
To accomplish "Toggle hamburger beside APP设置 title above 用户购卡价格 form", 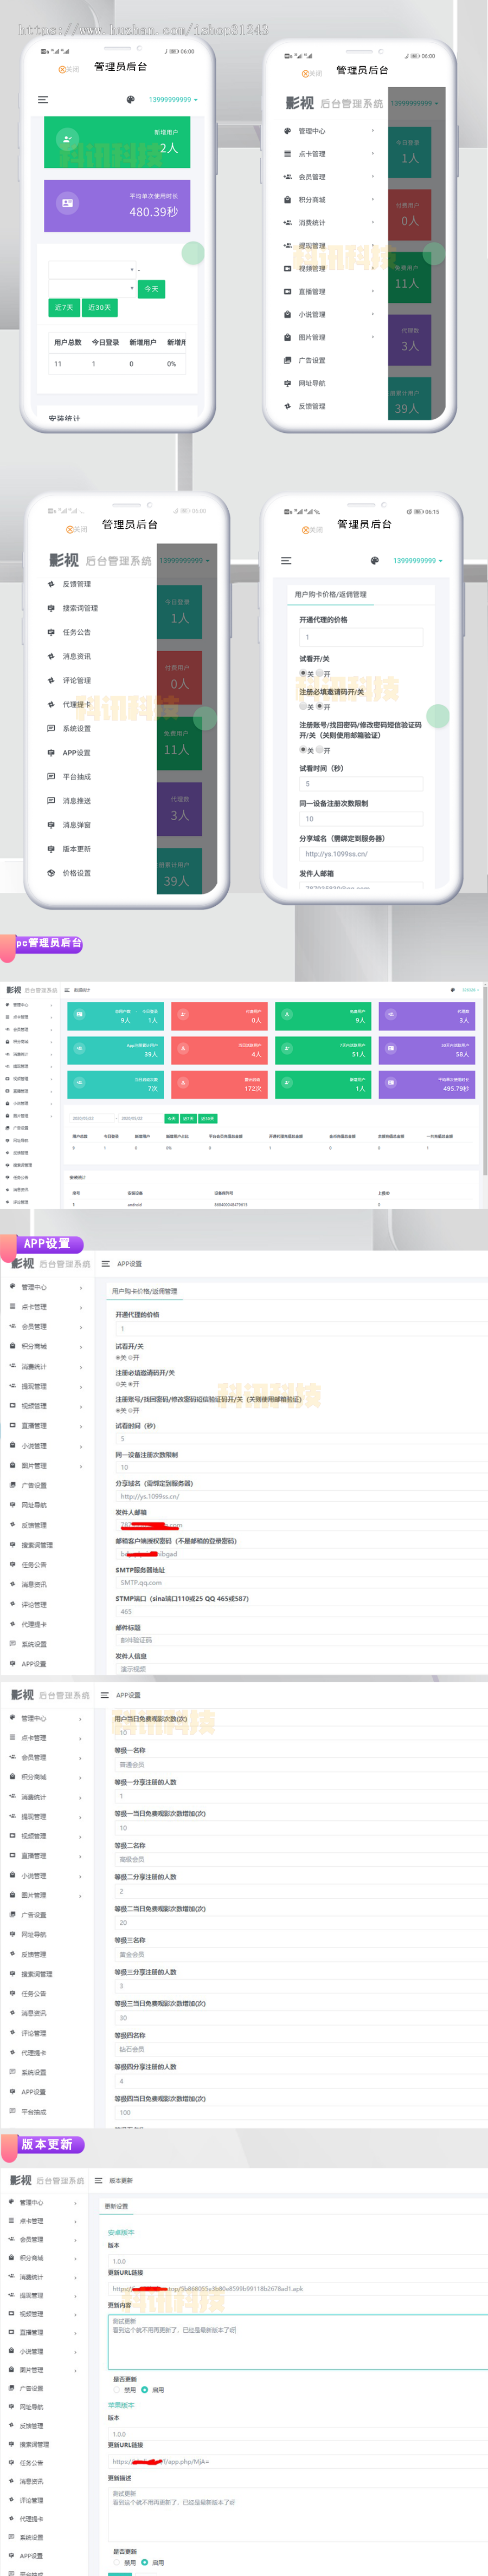I will pos(106,1264).
